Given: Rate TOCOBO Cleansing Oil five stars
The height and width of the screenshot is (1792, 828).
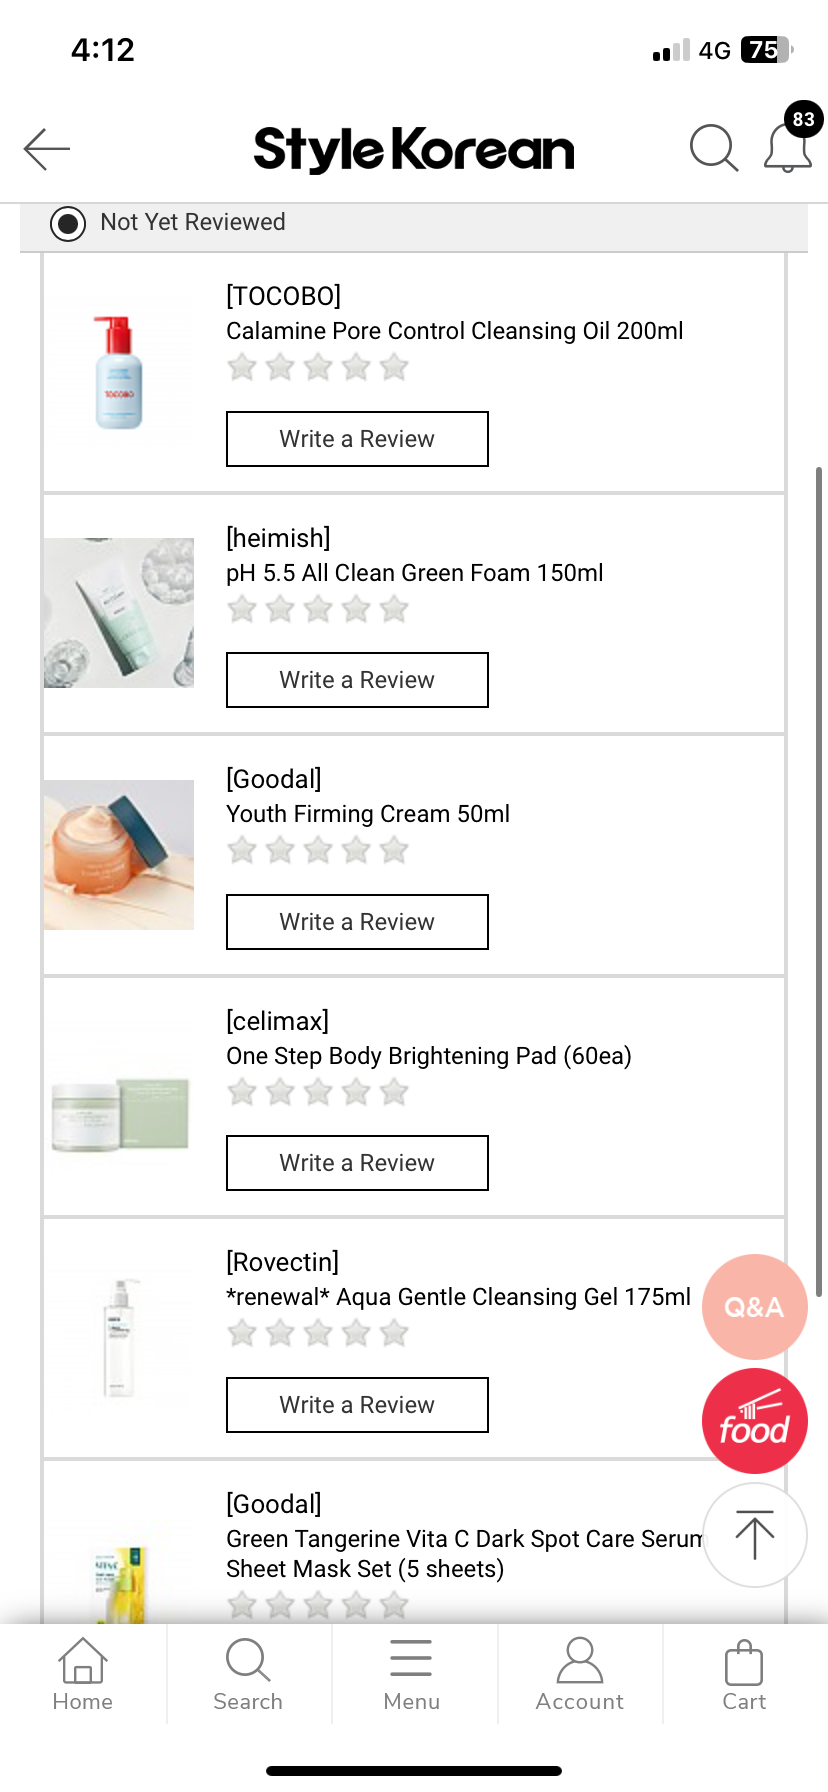Looking at the screenshot, I should 395,368.
